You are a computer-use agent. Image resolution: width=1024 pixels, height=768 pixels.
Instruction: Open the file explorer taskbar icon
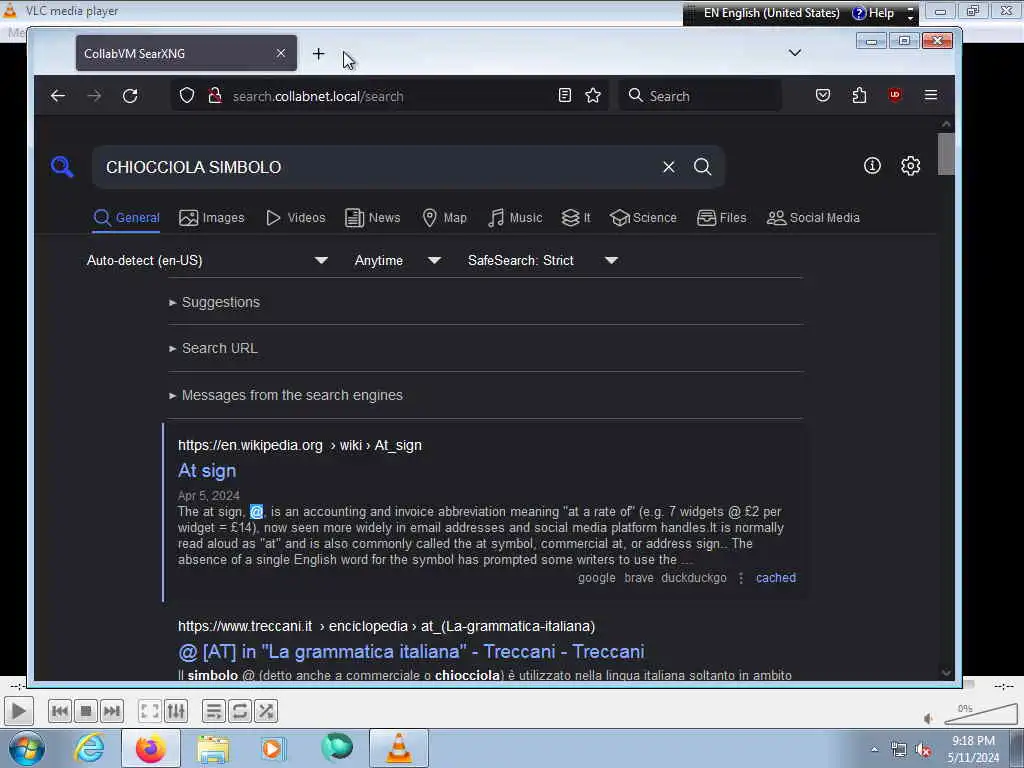[213, 748]
